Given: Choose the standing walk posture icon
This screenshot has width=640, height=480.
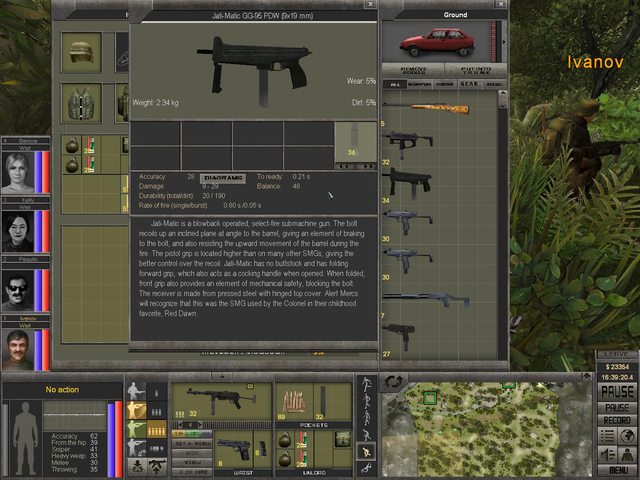Looking at the screenshot, I should [x=367, y=384].
